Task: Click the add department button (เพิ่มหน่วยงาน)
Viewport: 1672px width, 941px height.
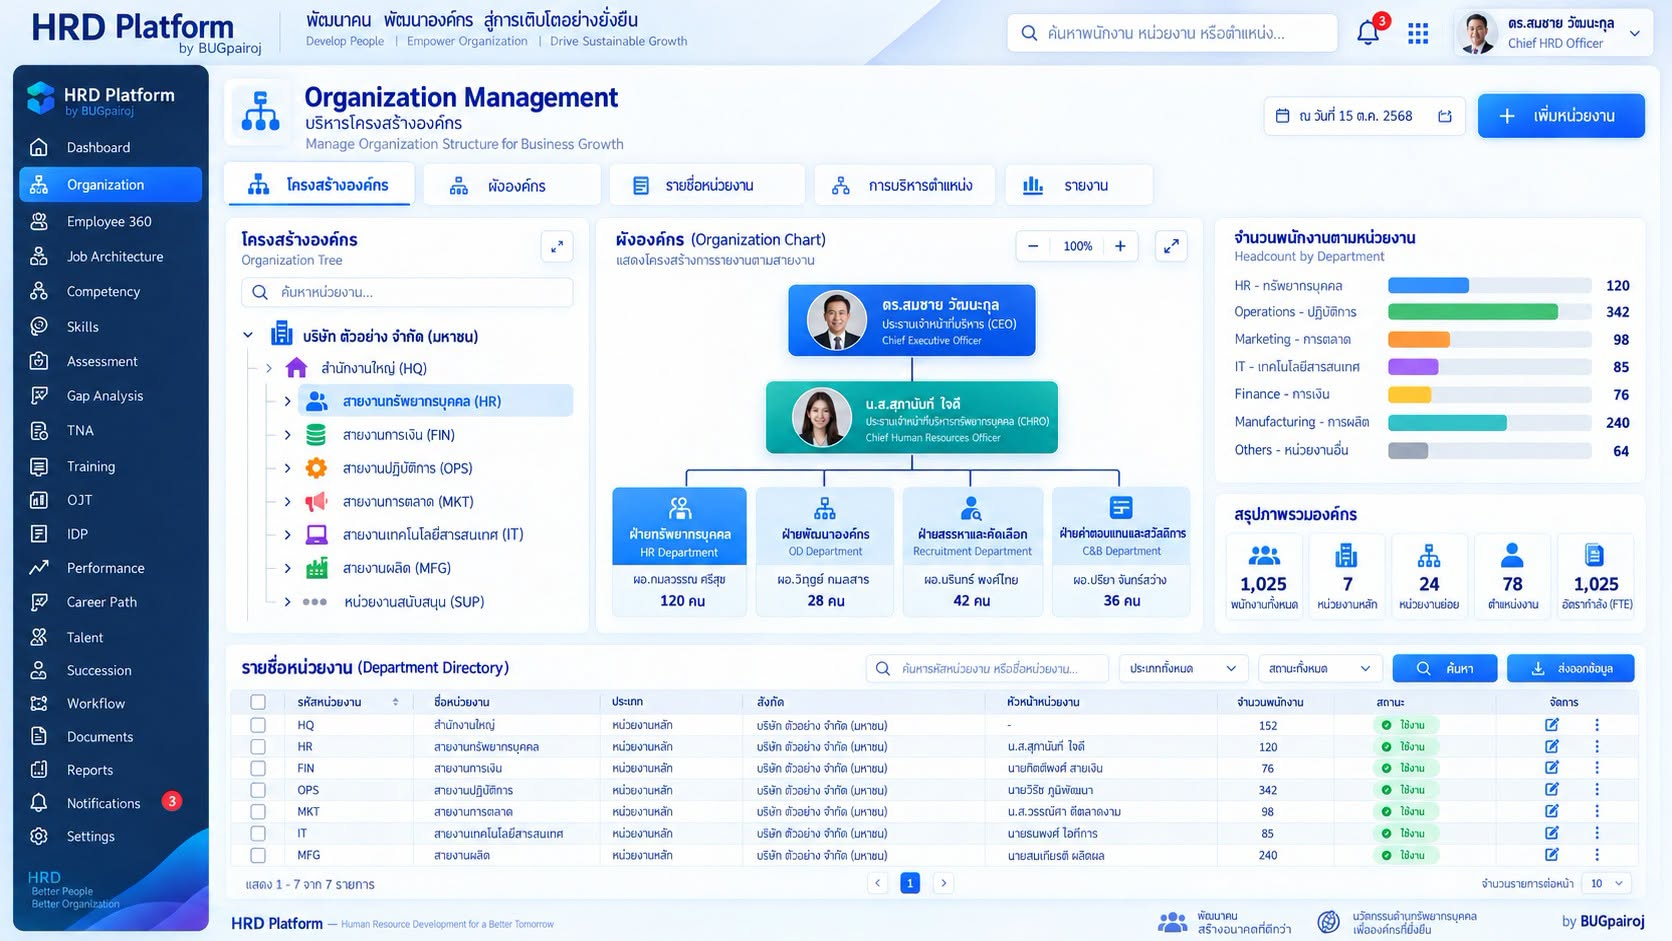Action: click(1561, 116)
